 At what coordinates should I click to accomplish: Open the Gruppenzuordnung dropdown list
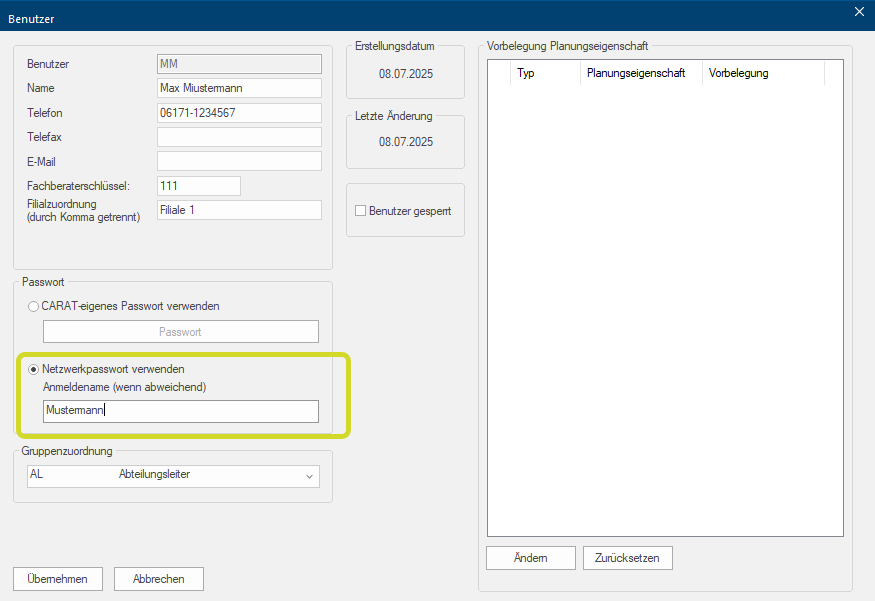click(x=308, y=476)
